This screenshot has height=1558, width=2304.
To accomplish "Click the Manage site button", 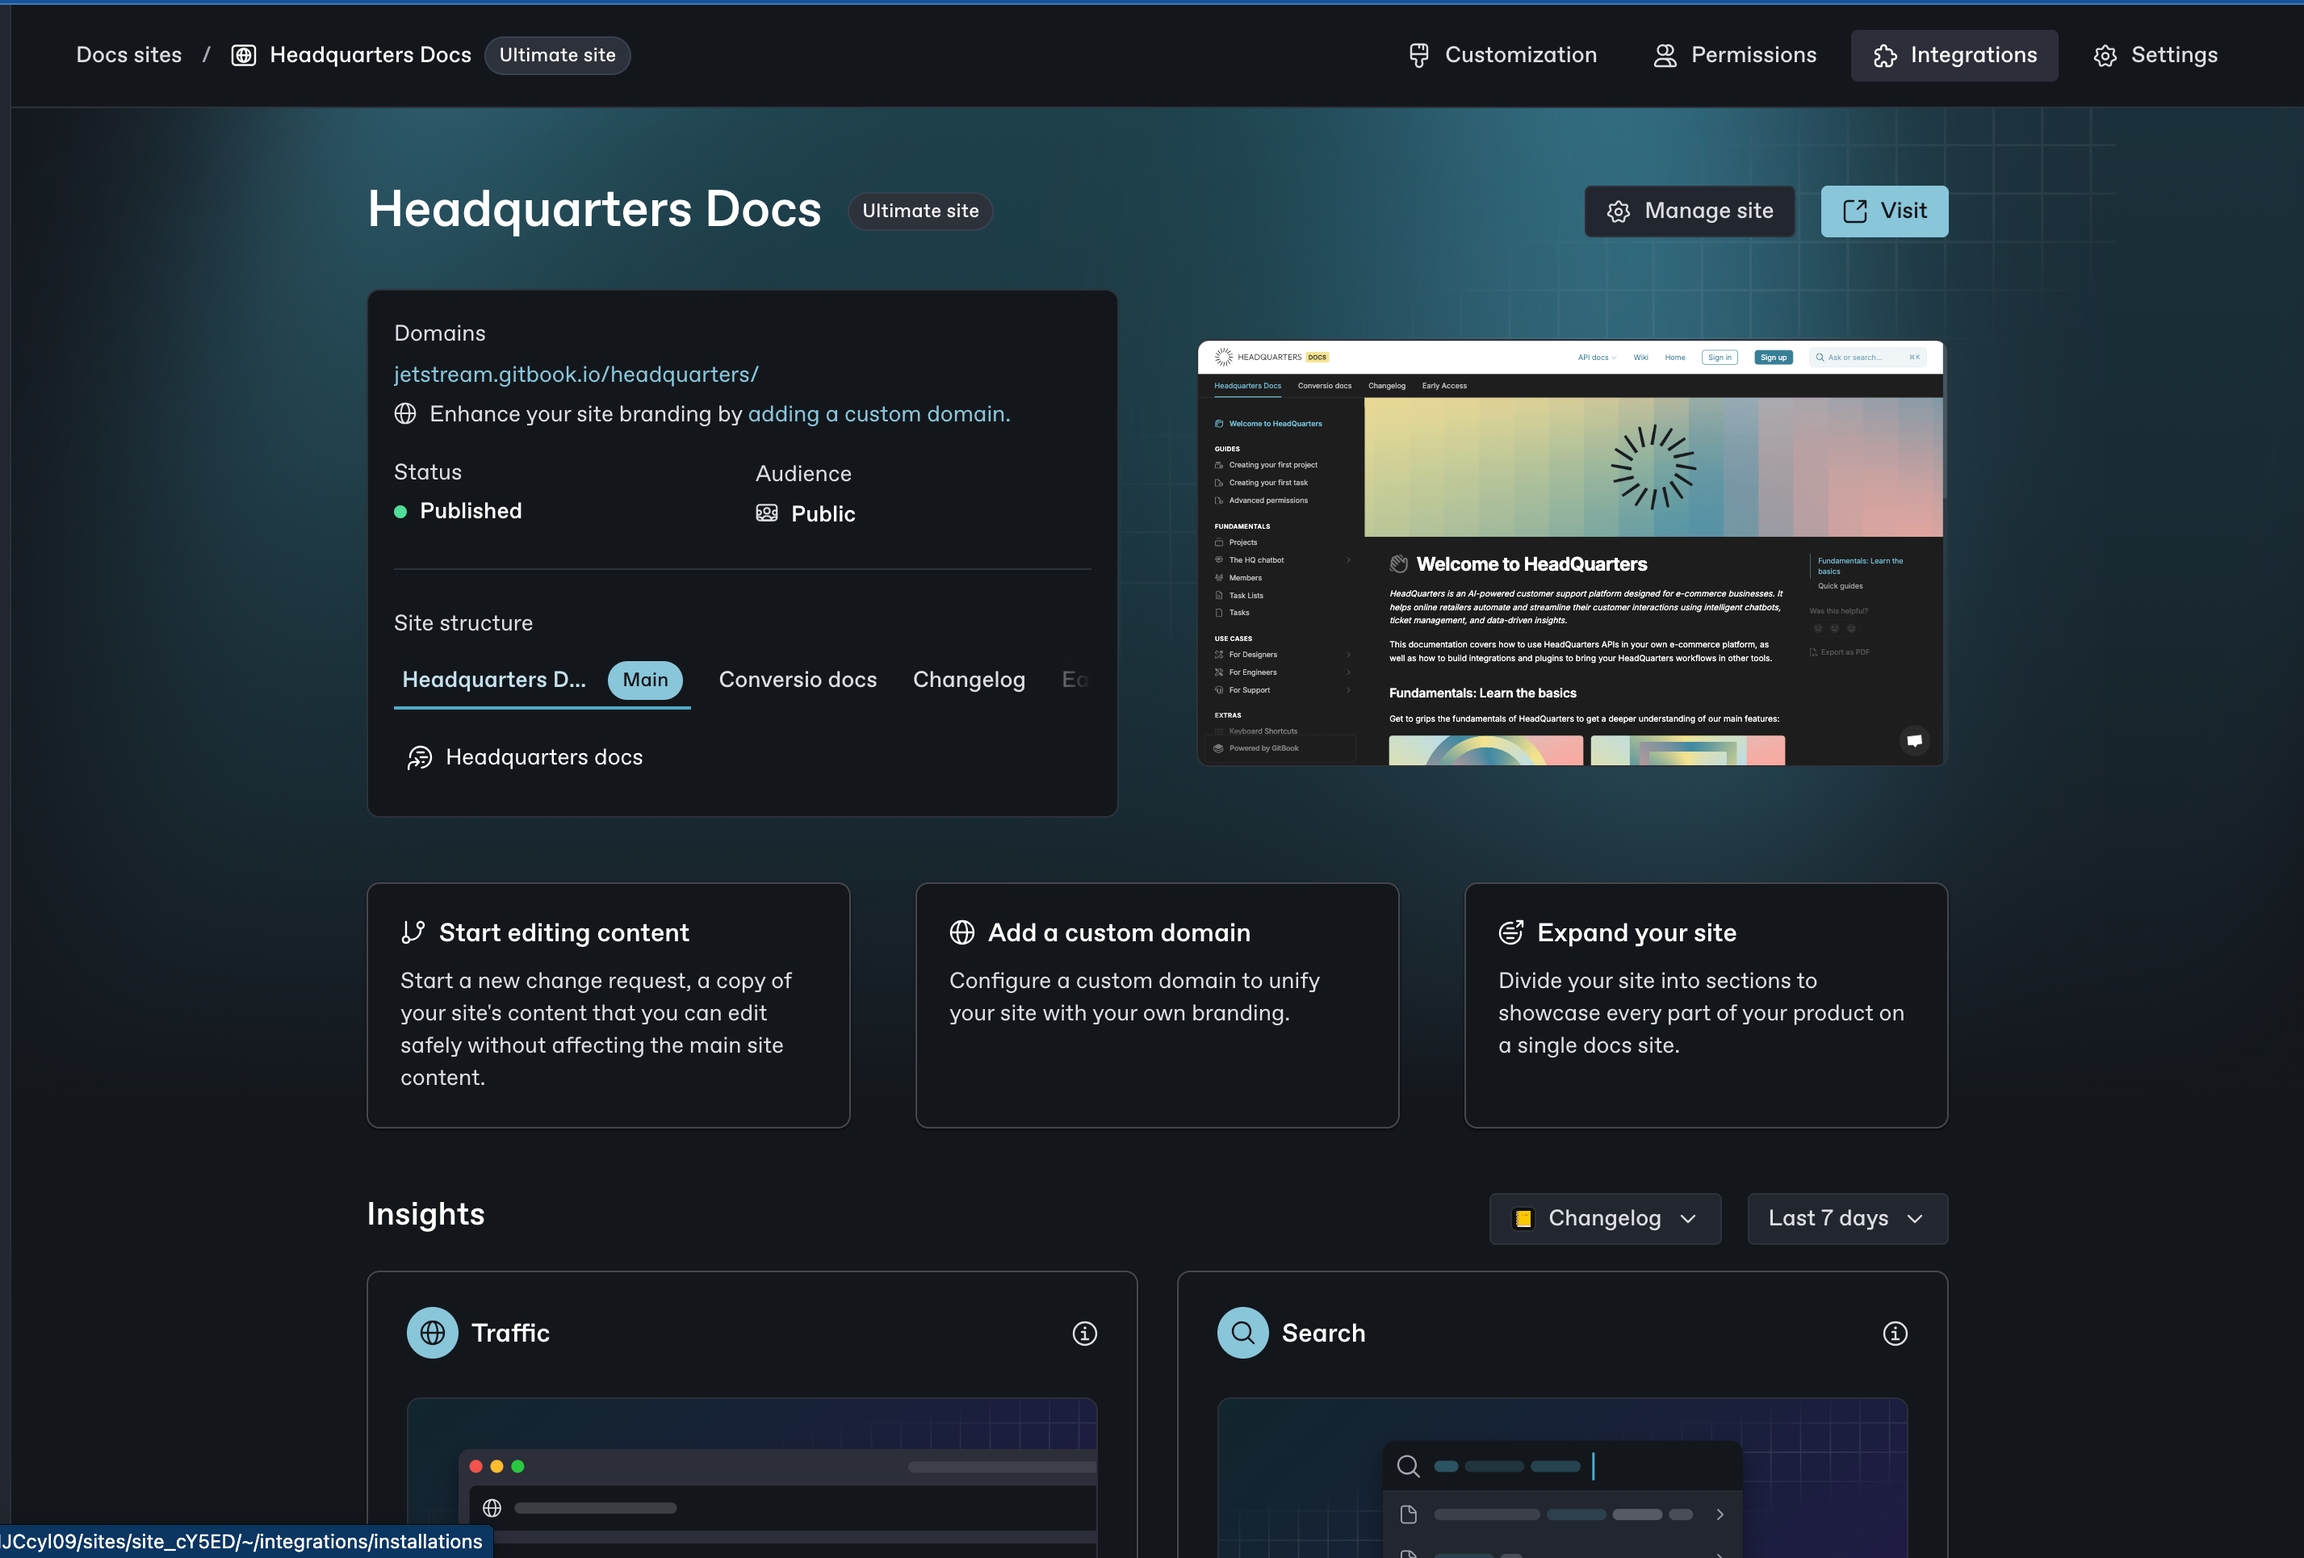I will [x=1689, y=211].
